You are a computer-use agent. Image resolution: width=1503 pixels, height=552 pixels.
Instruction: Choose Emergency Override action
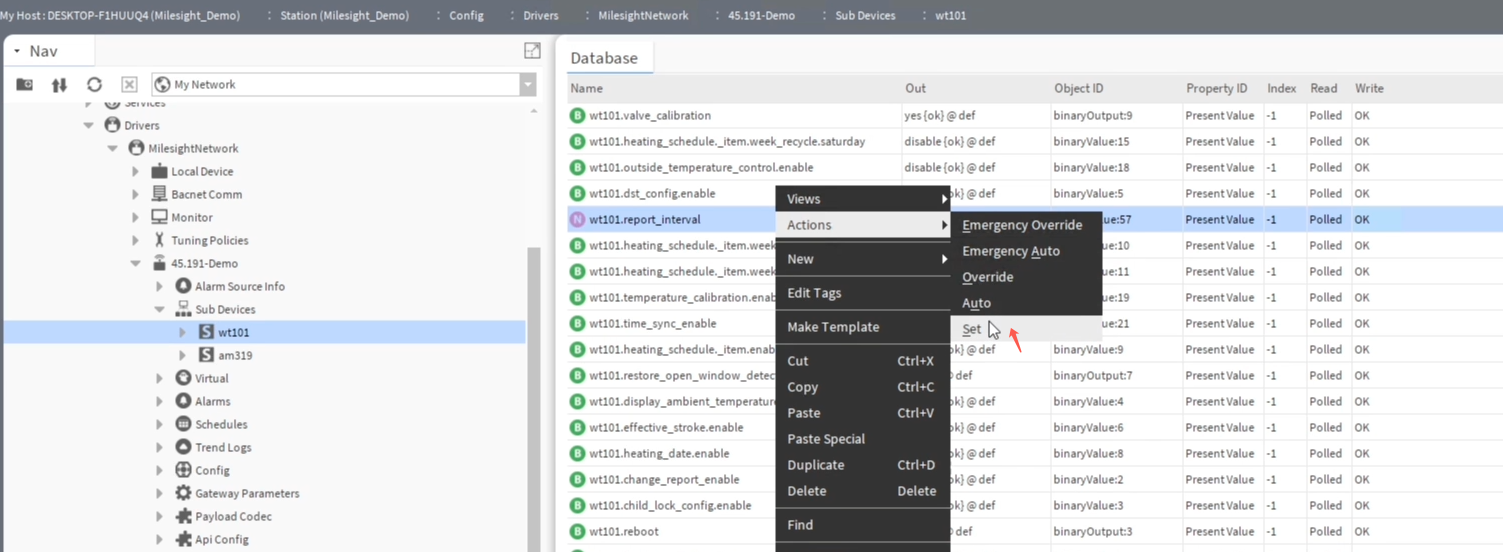point(1025,225)
